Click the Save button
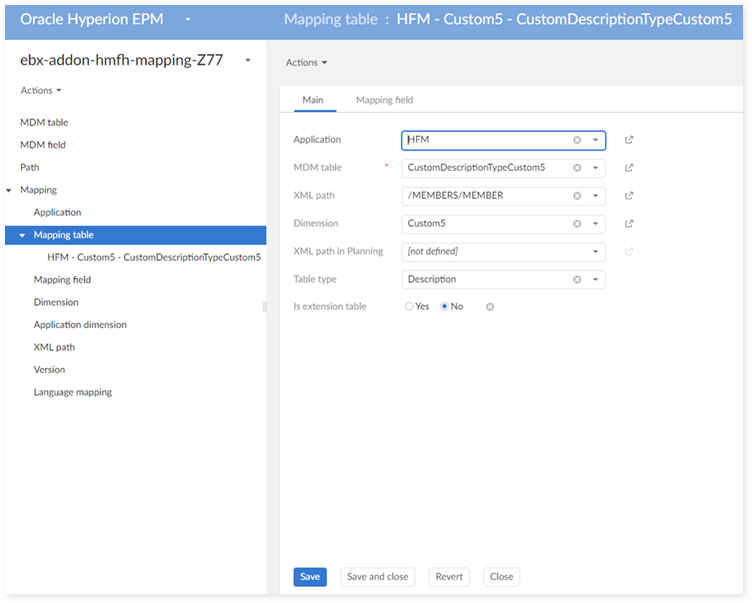Screen dimensions: 752x603 [310, 577]
